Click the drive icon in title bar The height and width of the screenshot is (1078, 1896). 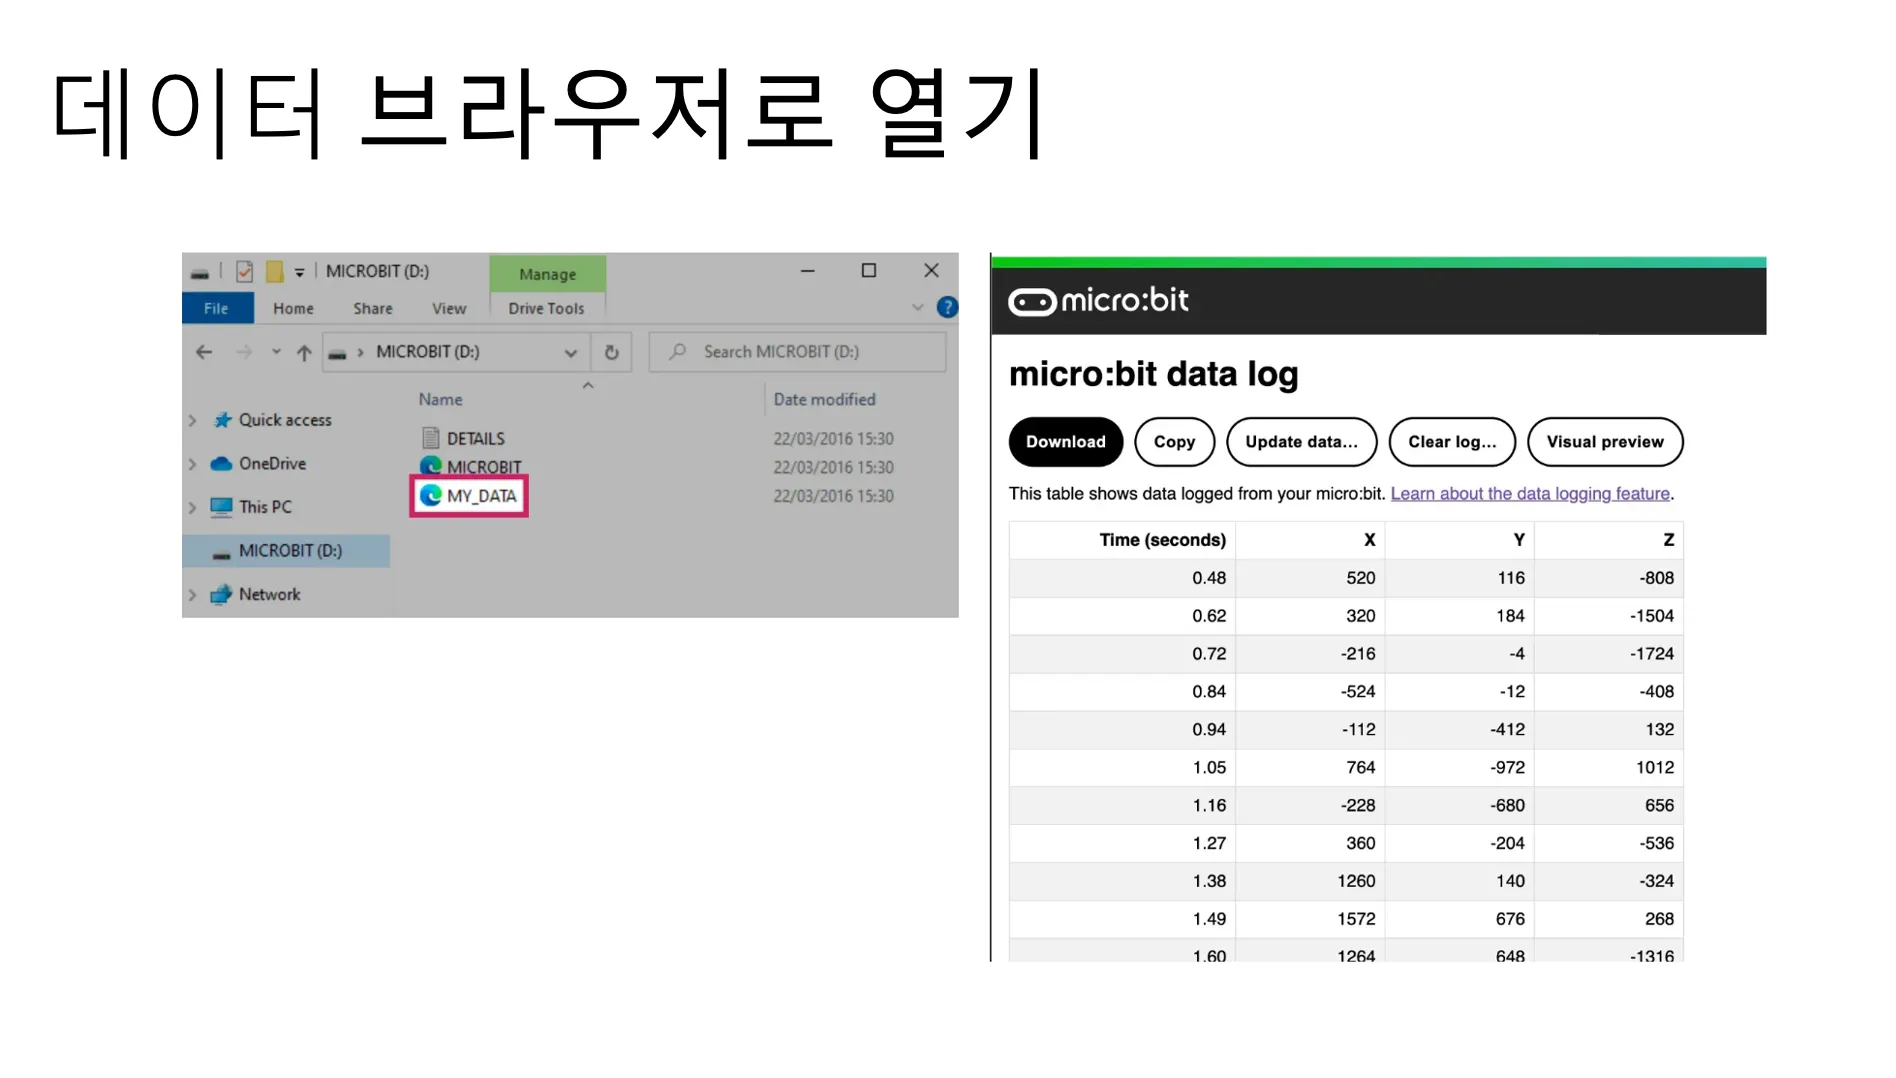pos(200,272)
